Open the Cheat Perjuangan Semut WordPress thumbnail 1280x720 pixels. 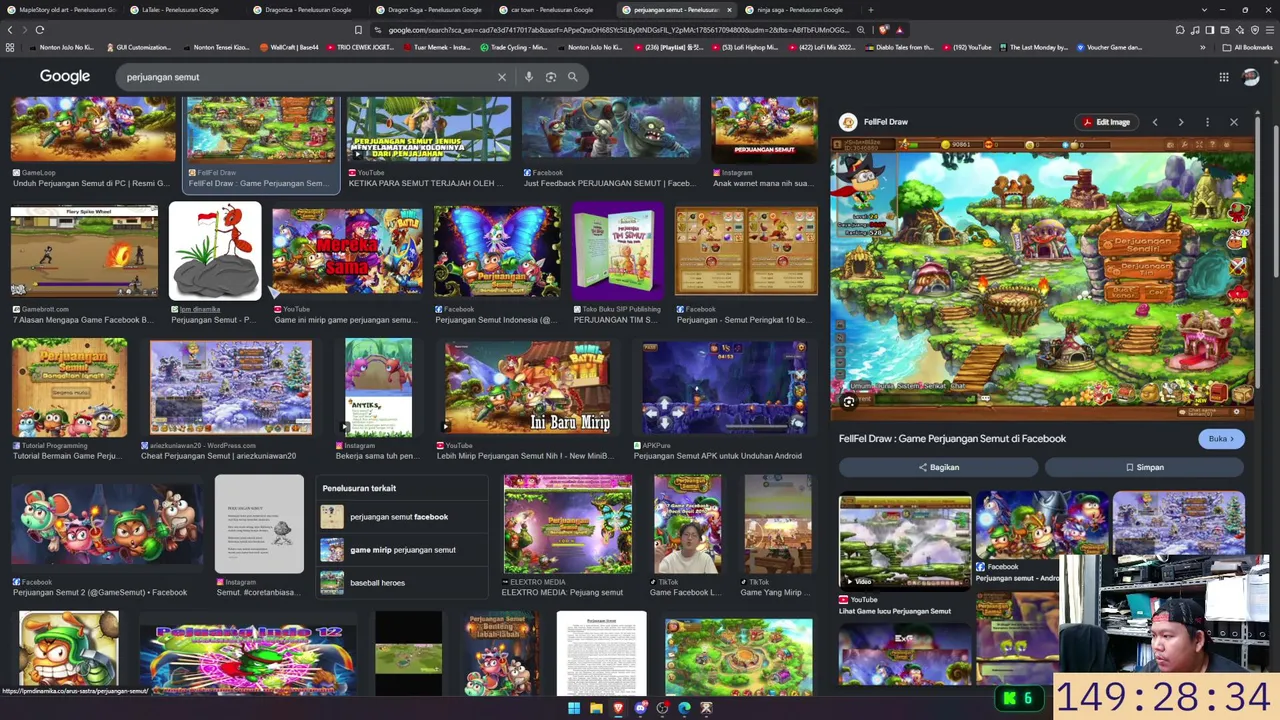(230, 388)
